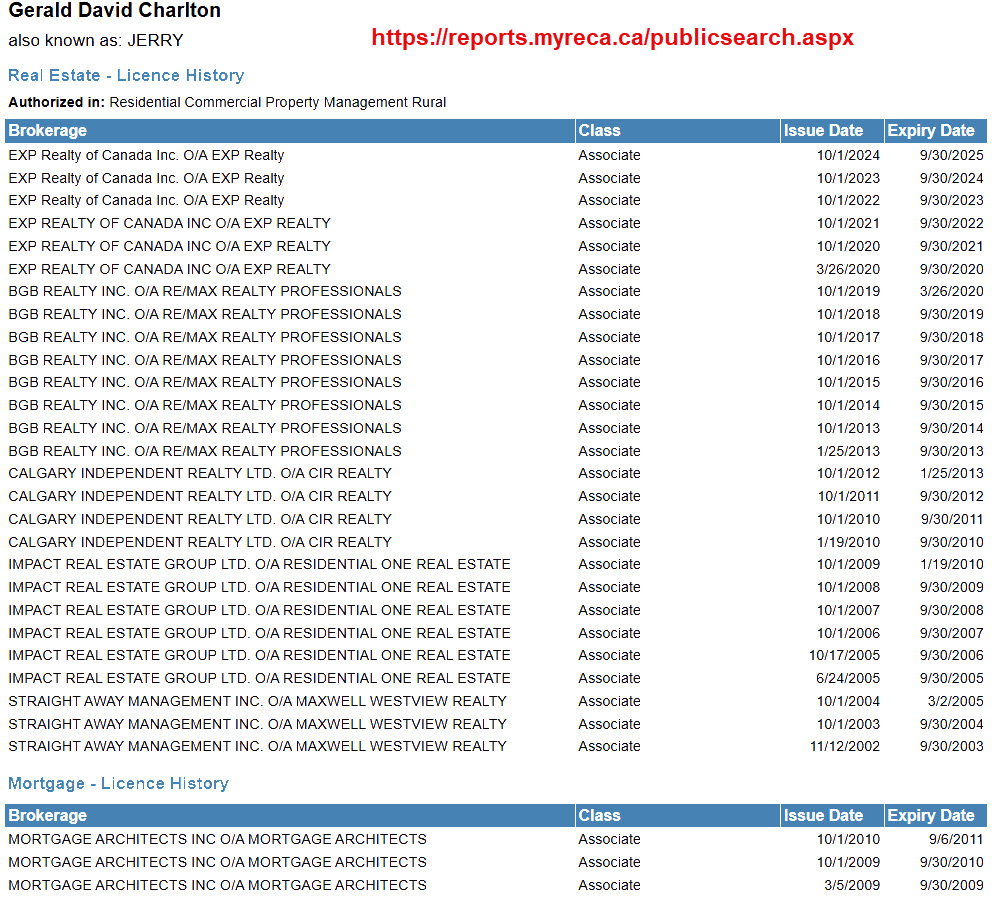Click Brokerage column header in Real Estate table

click(x=290, y=131)
